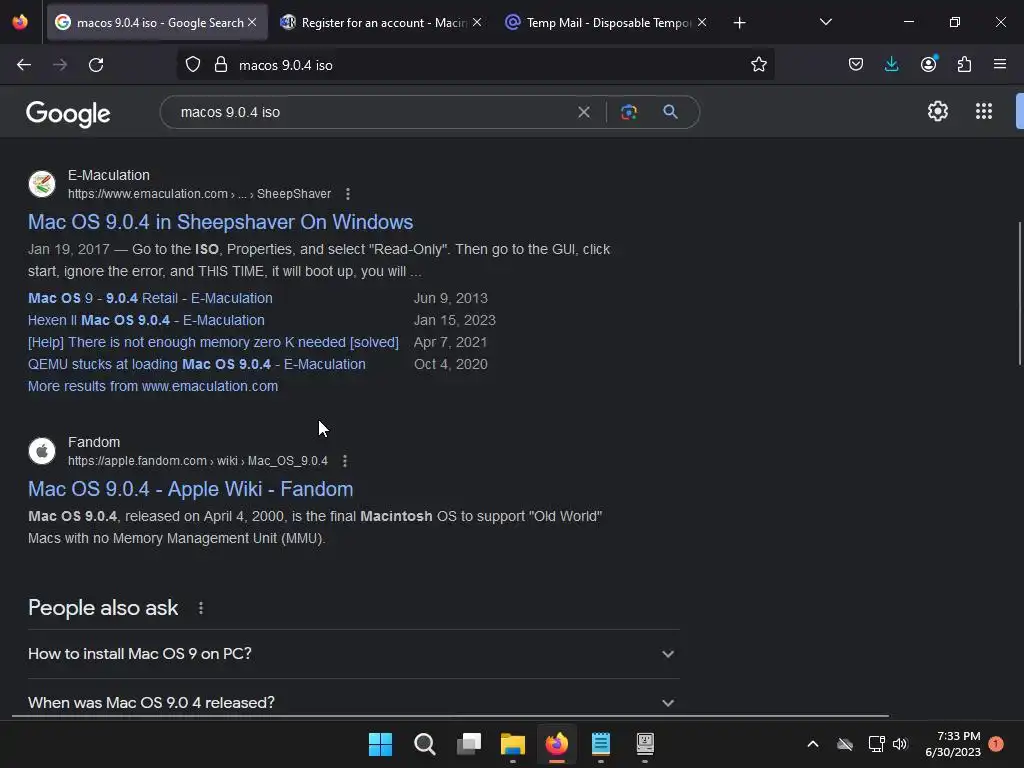Open the Firefox account icon
The height and width of the screenshot is (768, 1024).
(x=928, y=64)
